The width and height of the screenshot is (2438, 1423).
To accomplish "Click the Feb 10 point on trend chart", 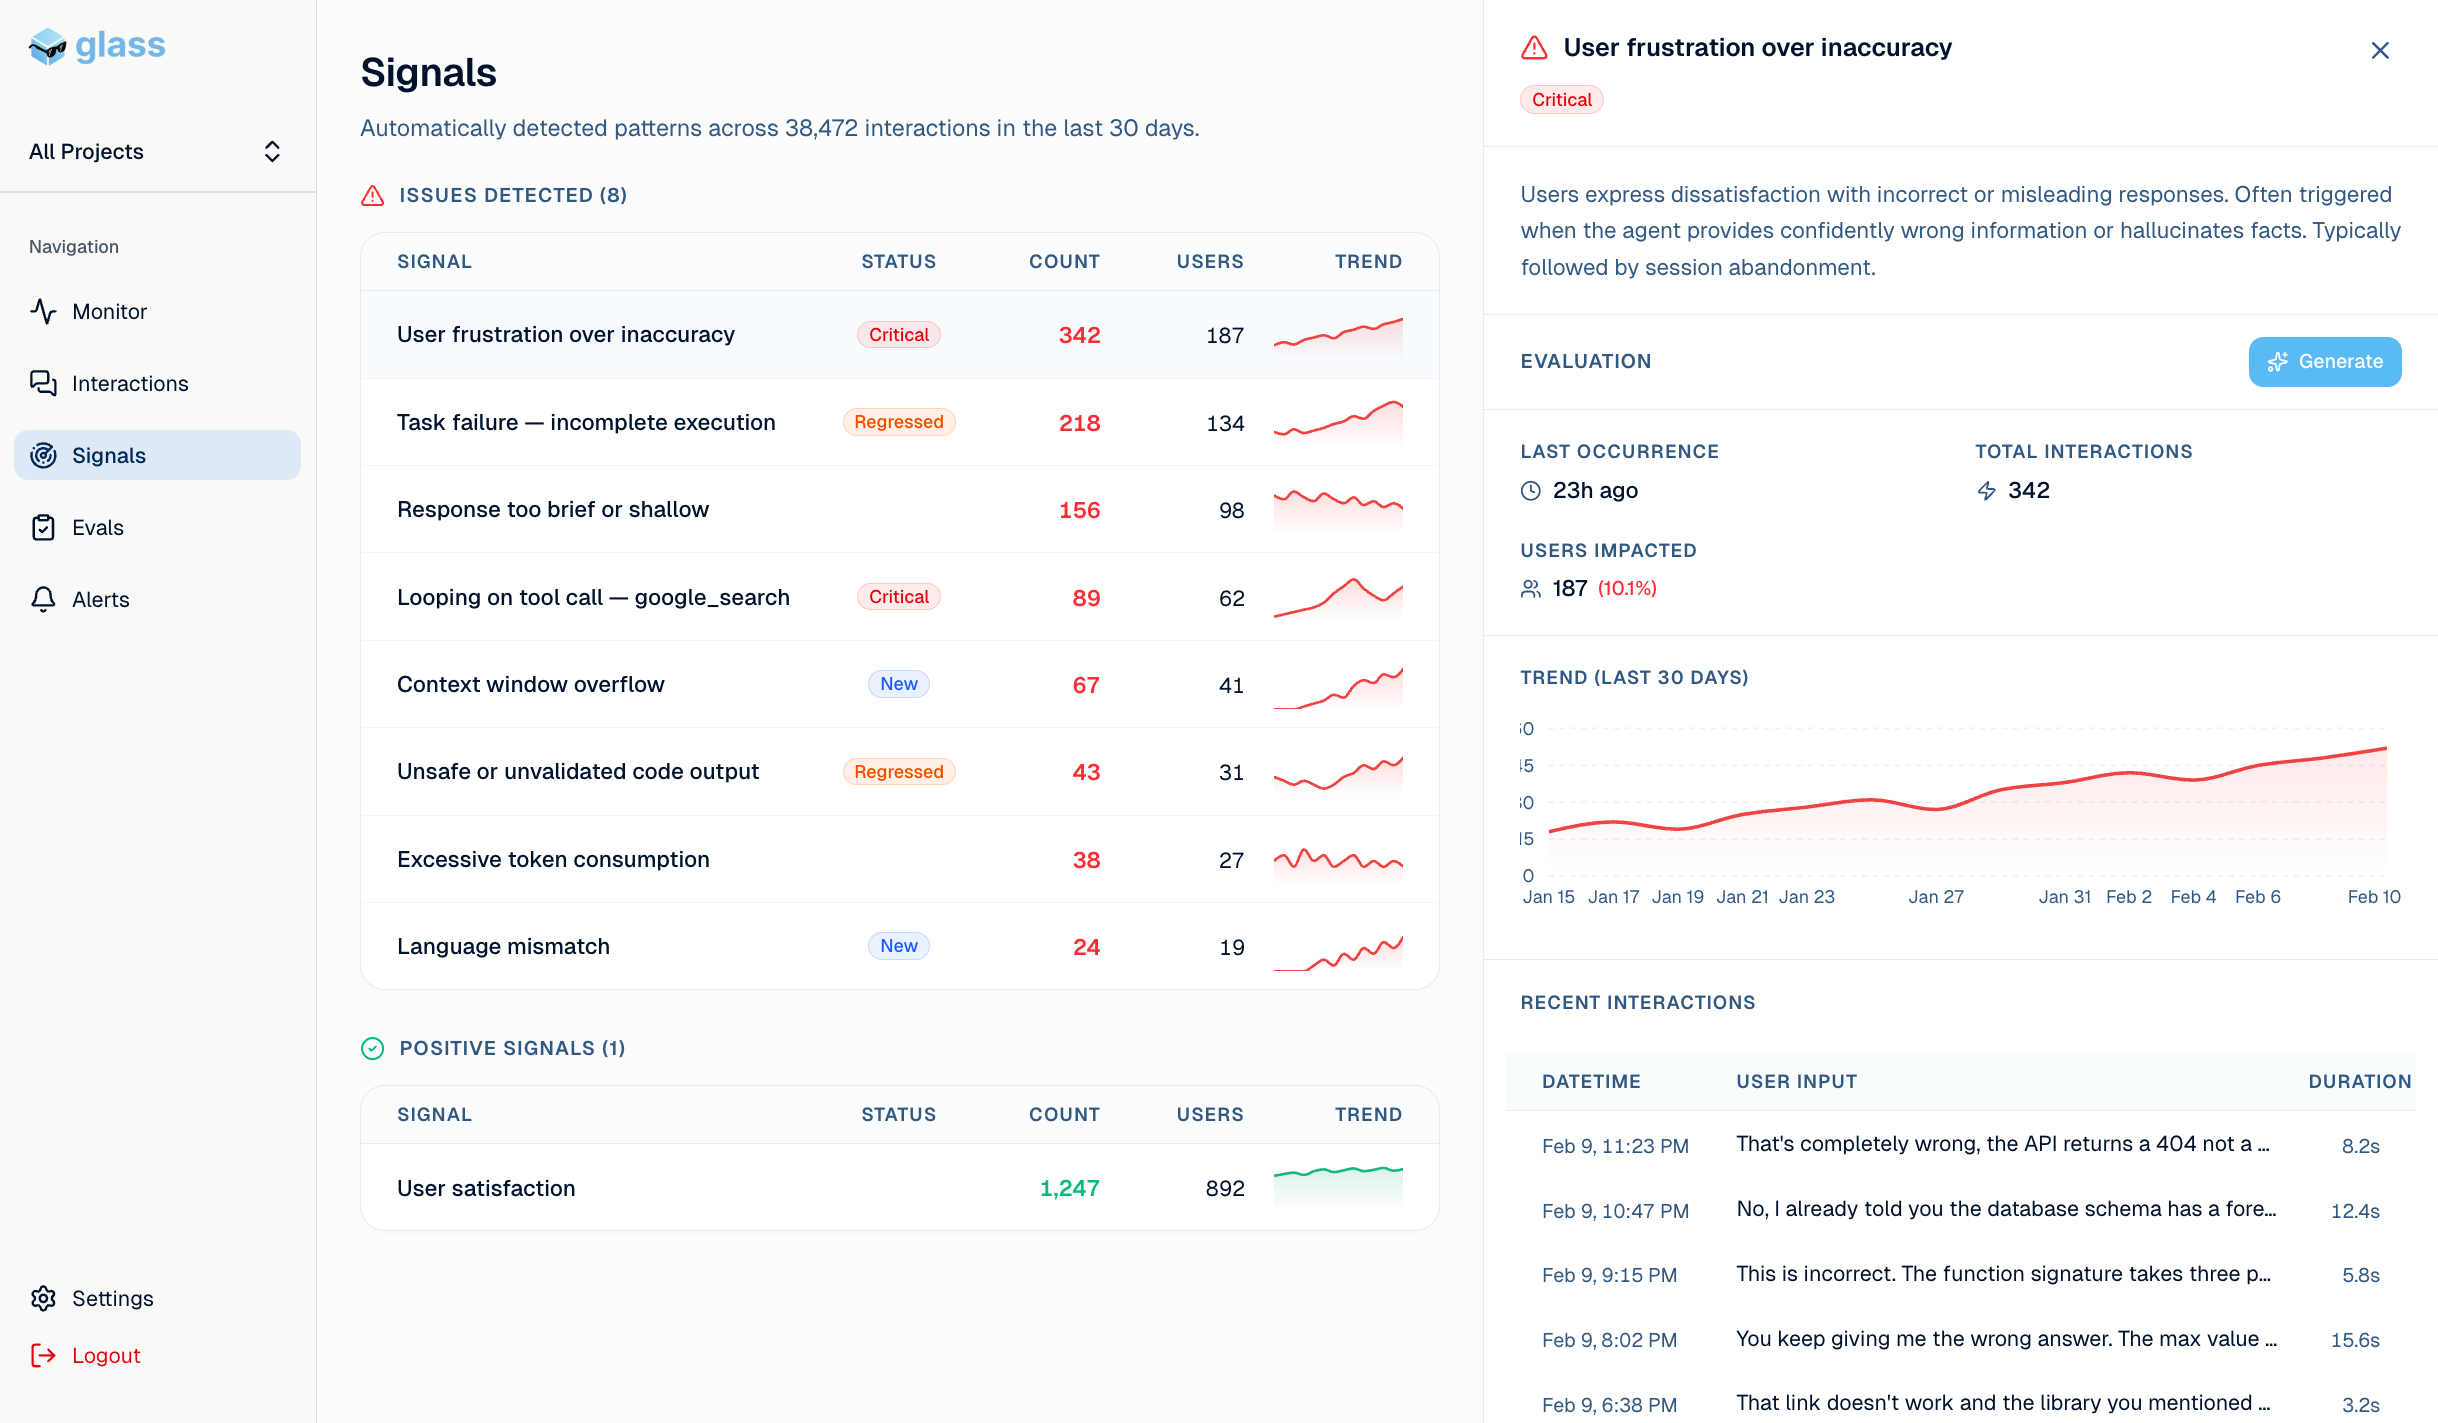I will coord(2385,749).
